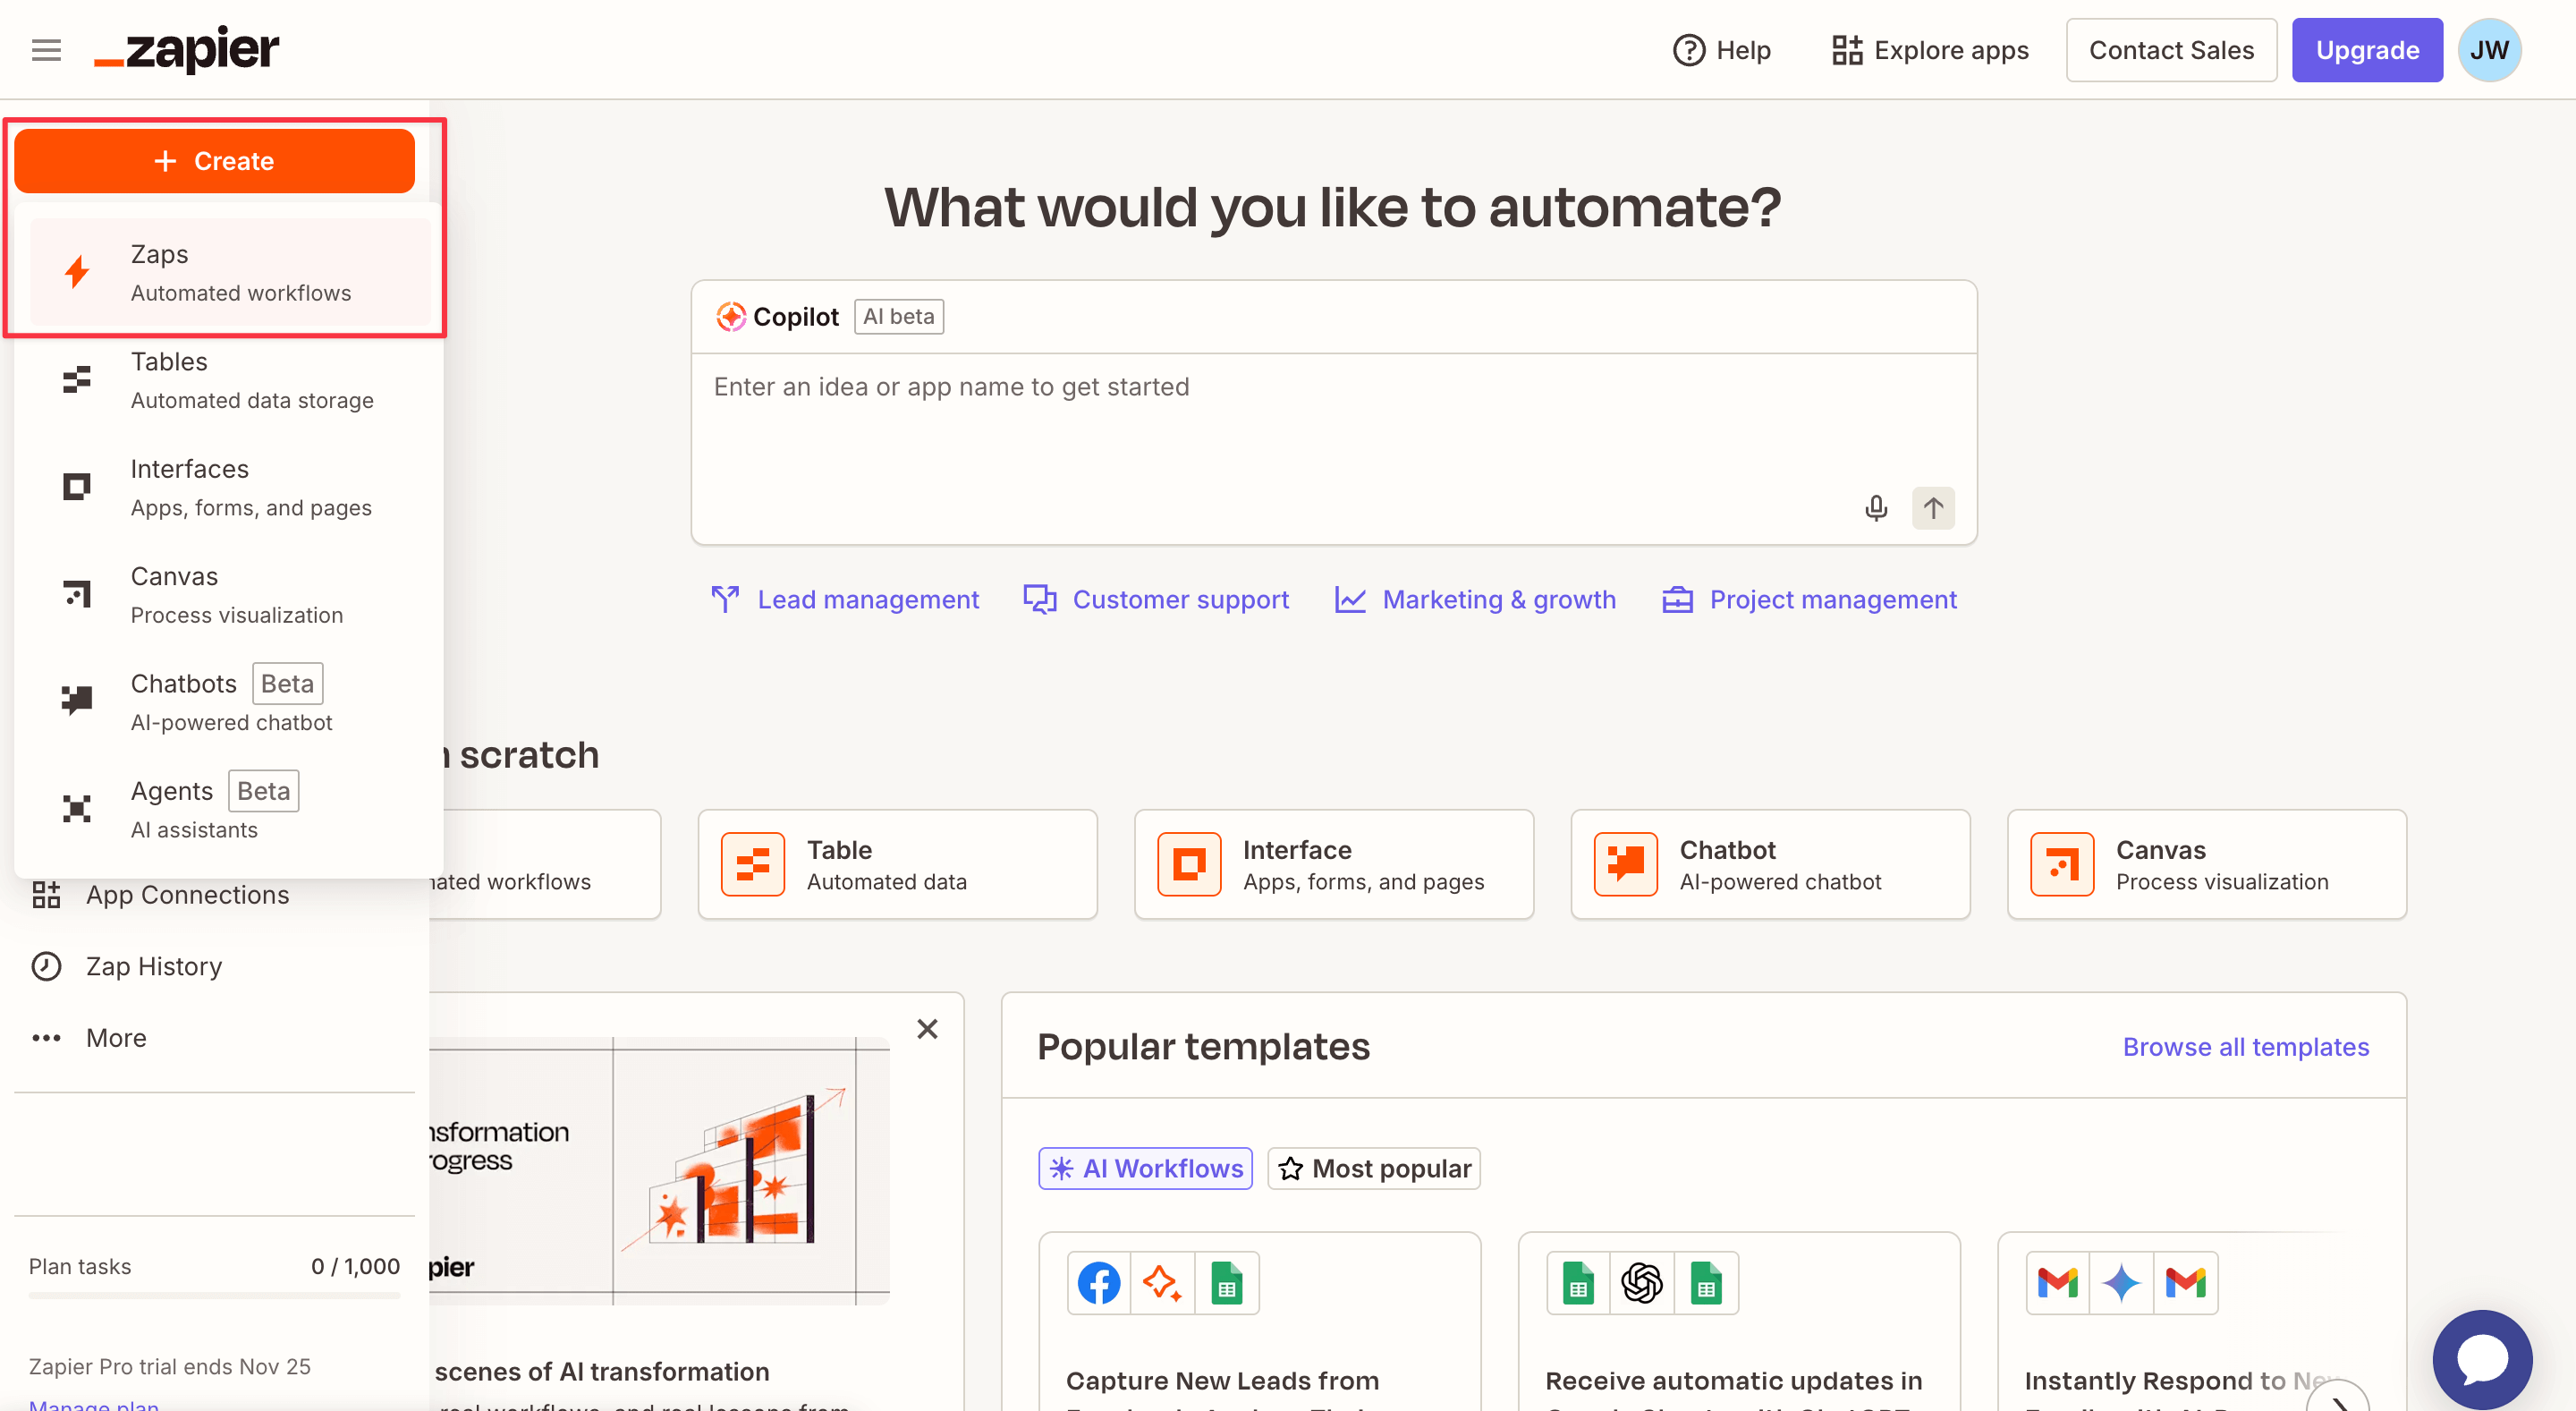Click the Table template card icon

[x=752, y=864]
